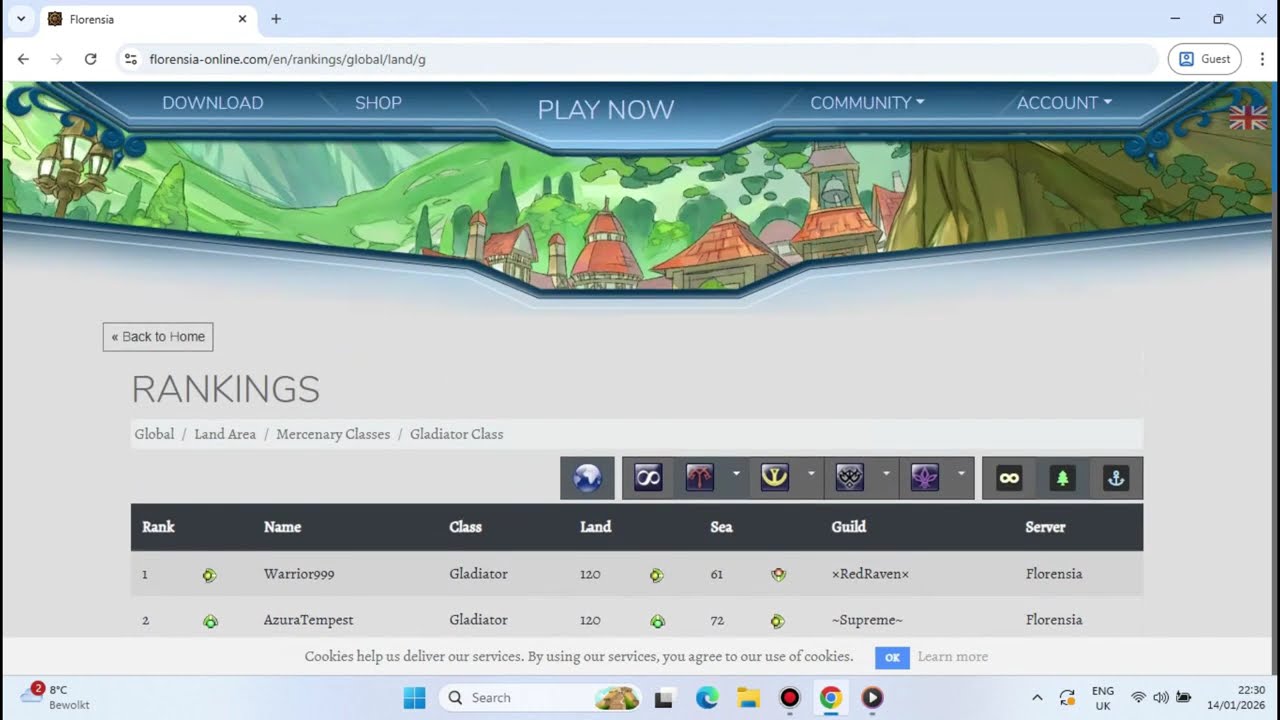This screenshot has width=1280, height=720.
Task: Select the global server globe icon
Action: (x=587, y=478)
